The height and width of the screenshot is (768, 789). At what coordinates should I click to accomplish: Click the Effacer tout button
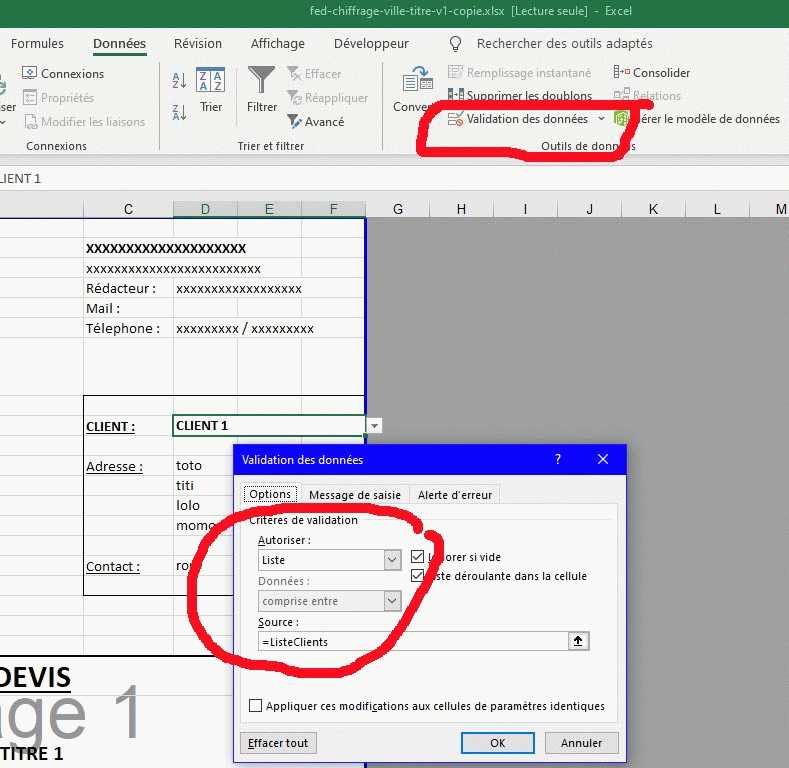279,743
